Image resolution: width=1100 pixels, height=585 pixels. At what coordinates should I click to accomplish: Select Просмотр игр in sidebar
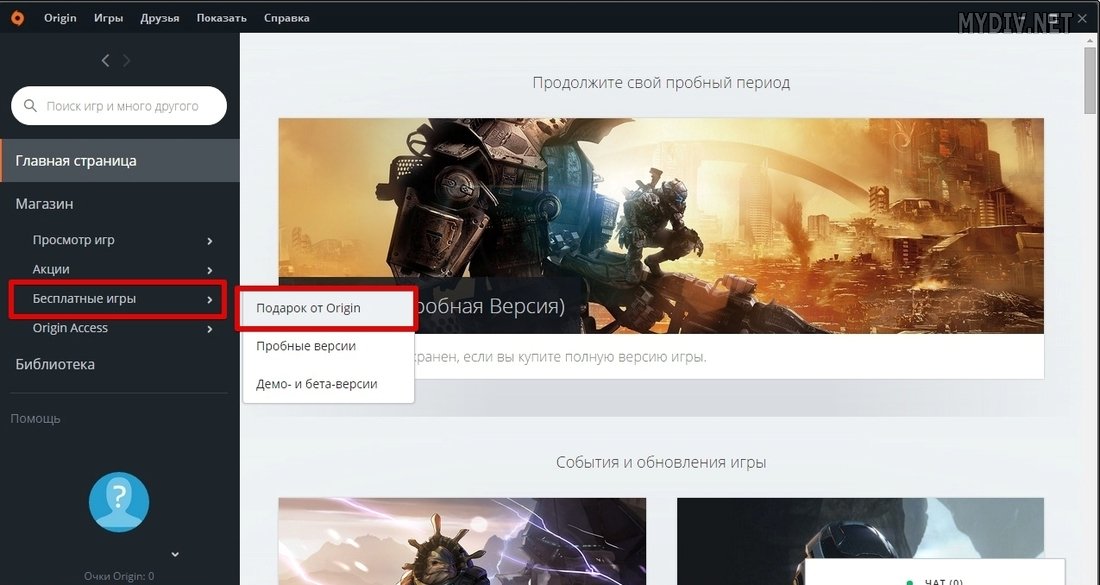tap(74, 240)
